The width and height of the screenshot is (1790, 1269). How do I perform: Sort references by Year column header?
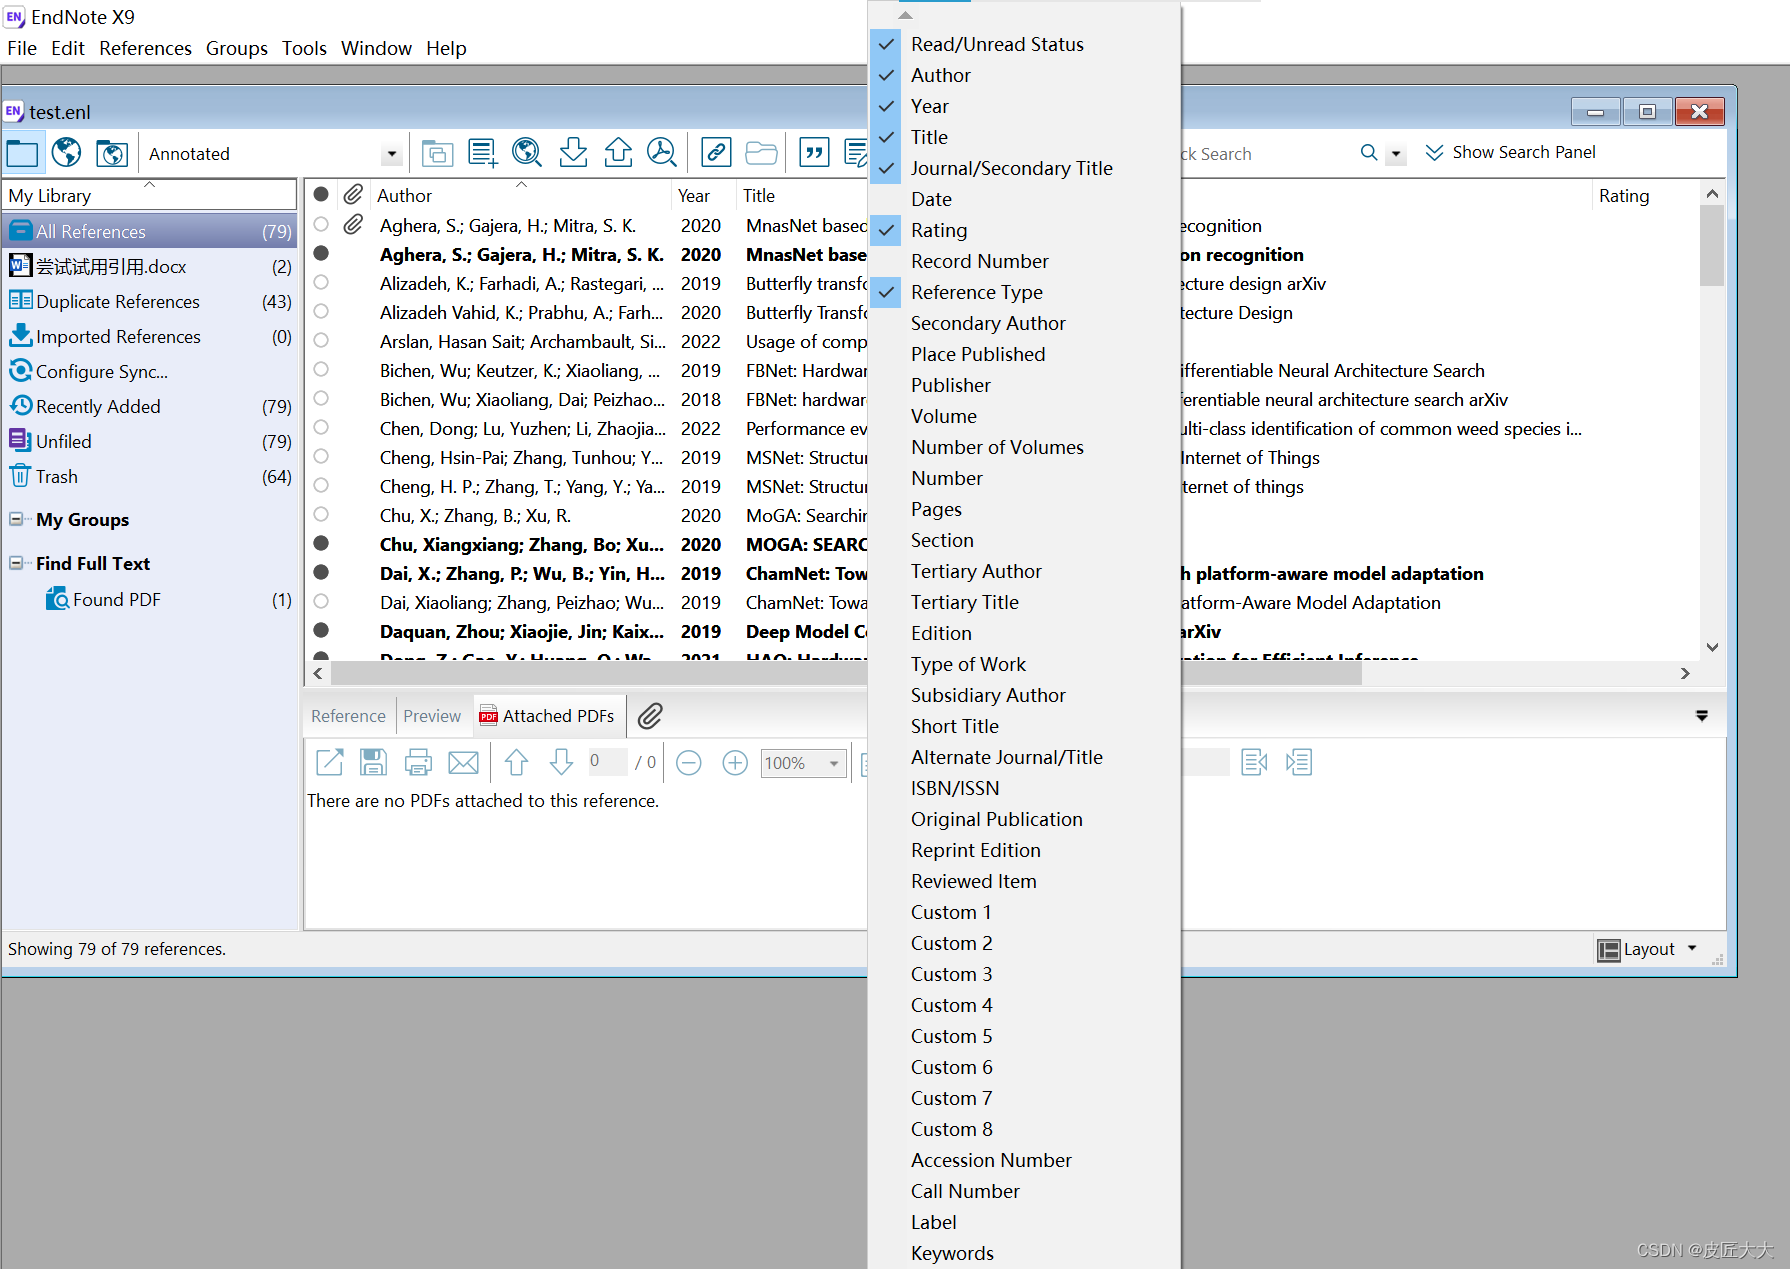click(x=694, y=195)
